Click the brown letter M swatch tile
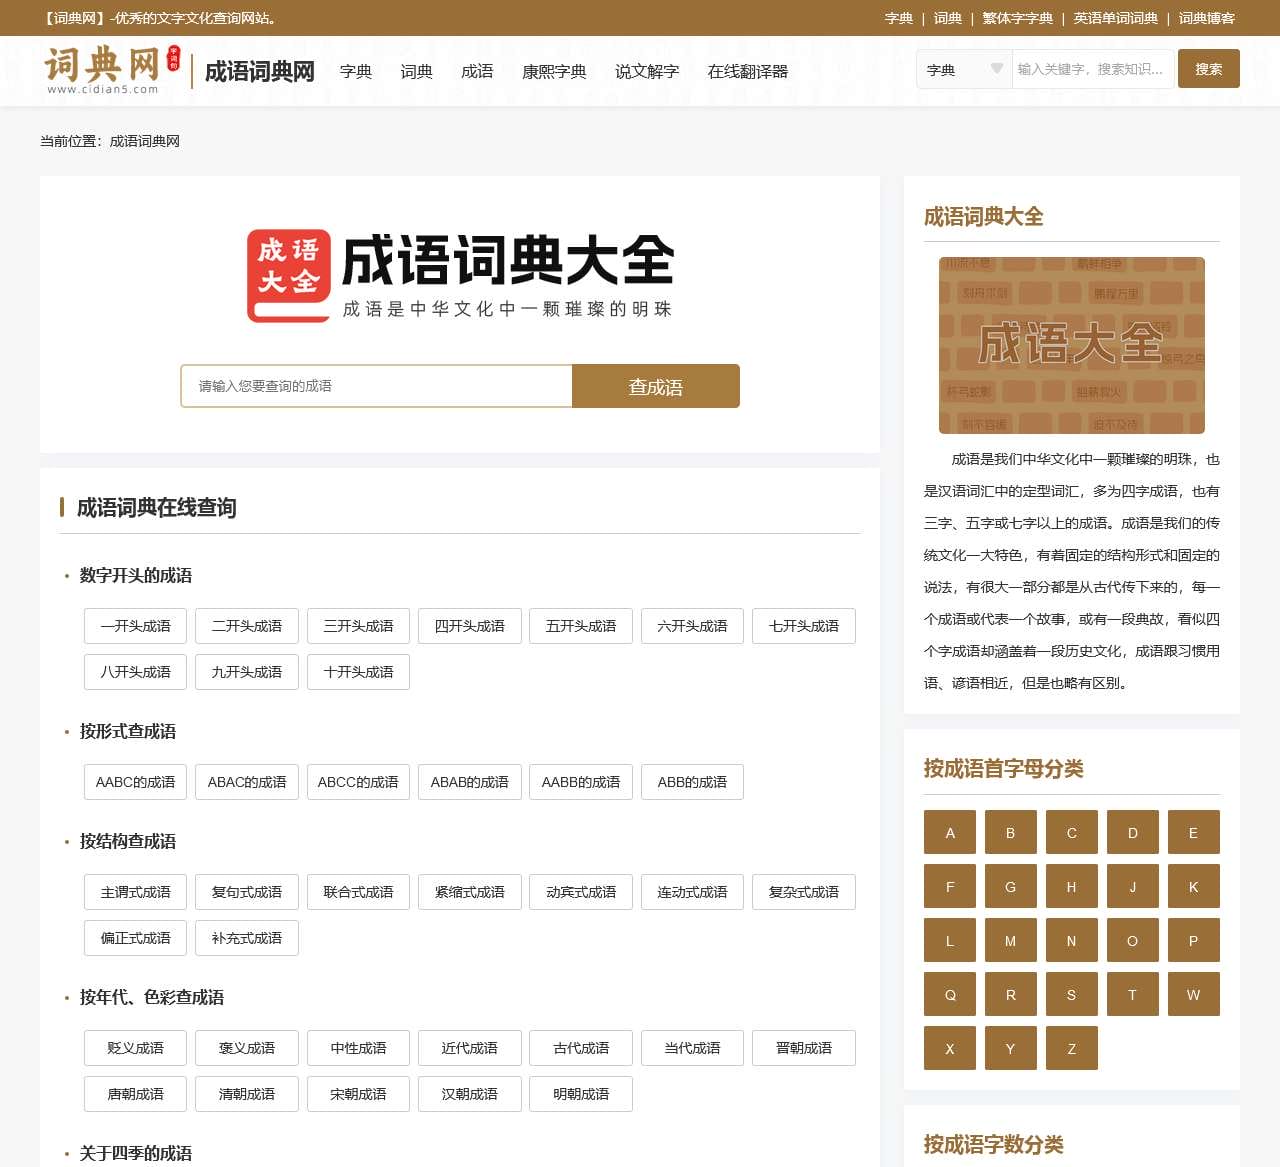The width and height of the screenshot is (1280, 1167). tap(1010, 940)
